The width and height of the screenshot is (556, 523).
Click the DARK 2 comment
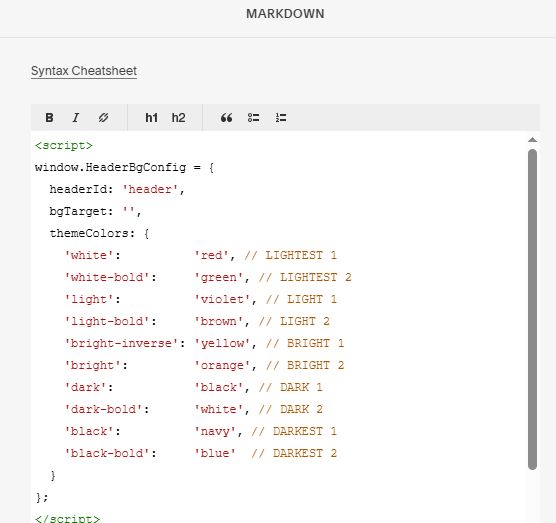tap(290, 409)
